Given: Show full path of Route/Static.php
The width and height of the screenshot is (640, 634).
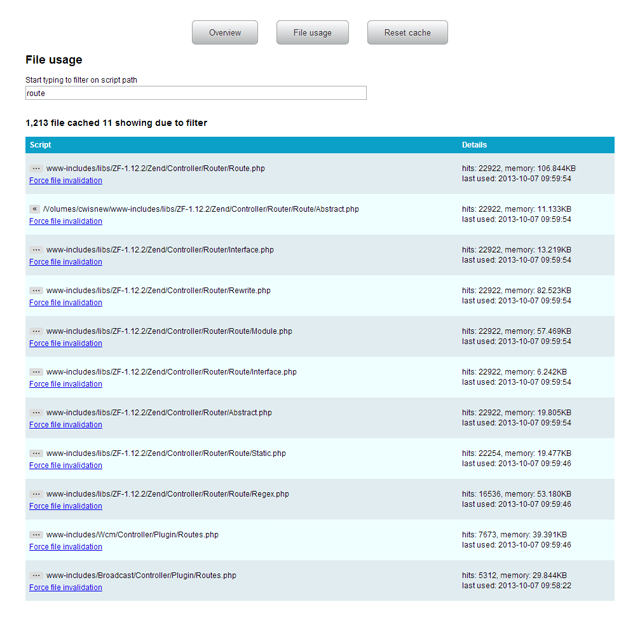Looking at the screenshot, I should 36,454.
